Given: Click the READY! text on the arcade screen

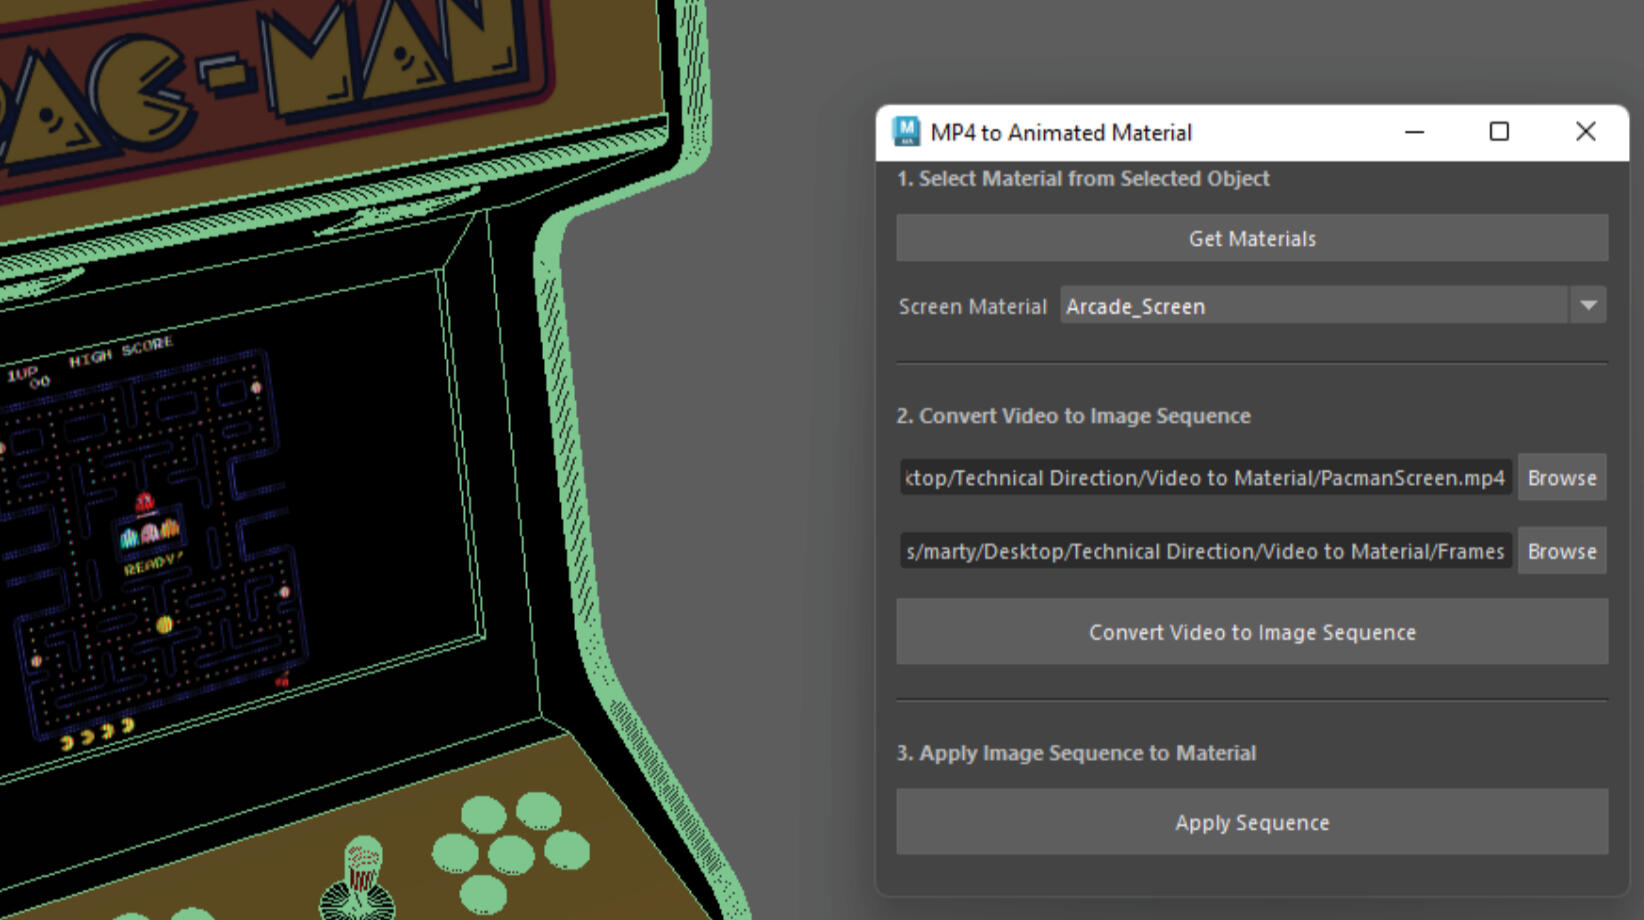Looking at the screenshot, I should [152, 565].
